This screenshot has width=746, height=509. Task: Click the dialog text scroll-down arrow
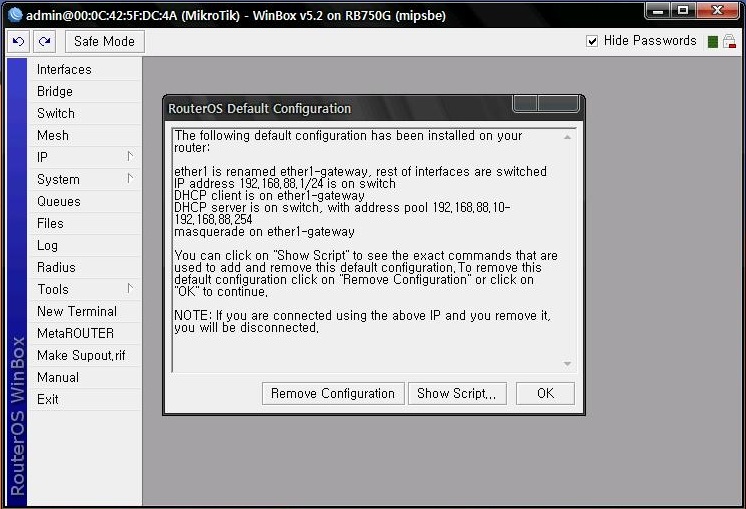[567, 364]
